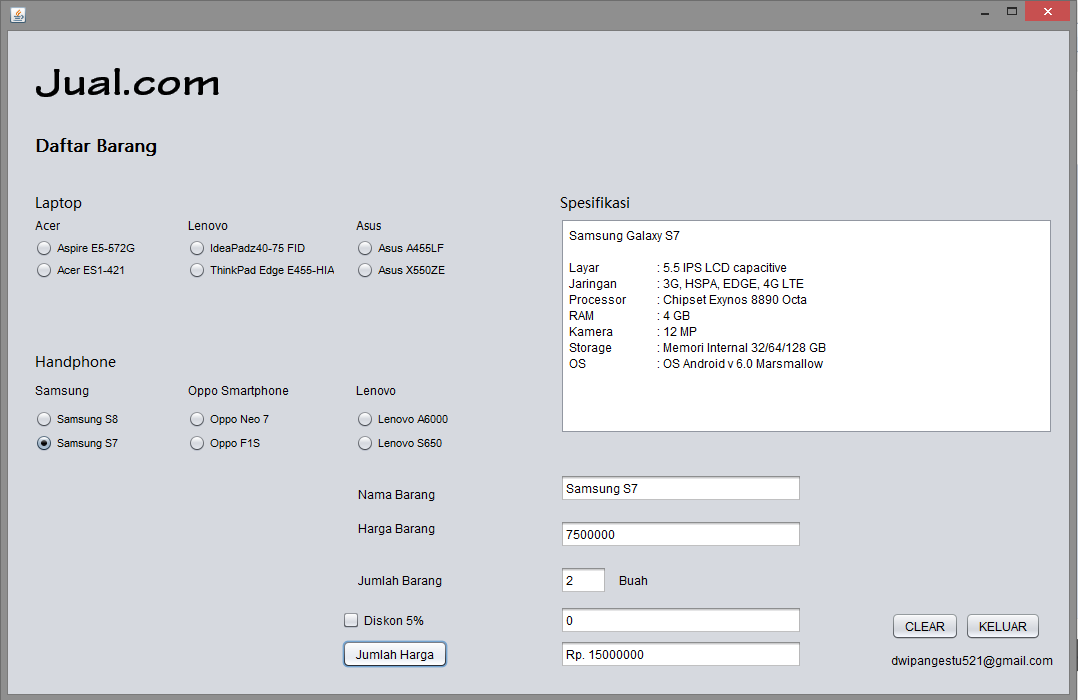
Task: Click the Jaringan 3G, HSPA, EDGE, 4G LTE line
Action: 686,284
